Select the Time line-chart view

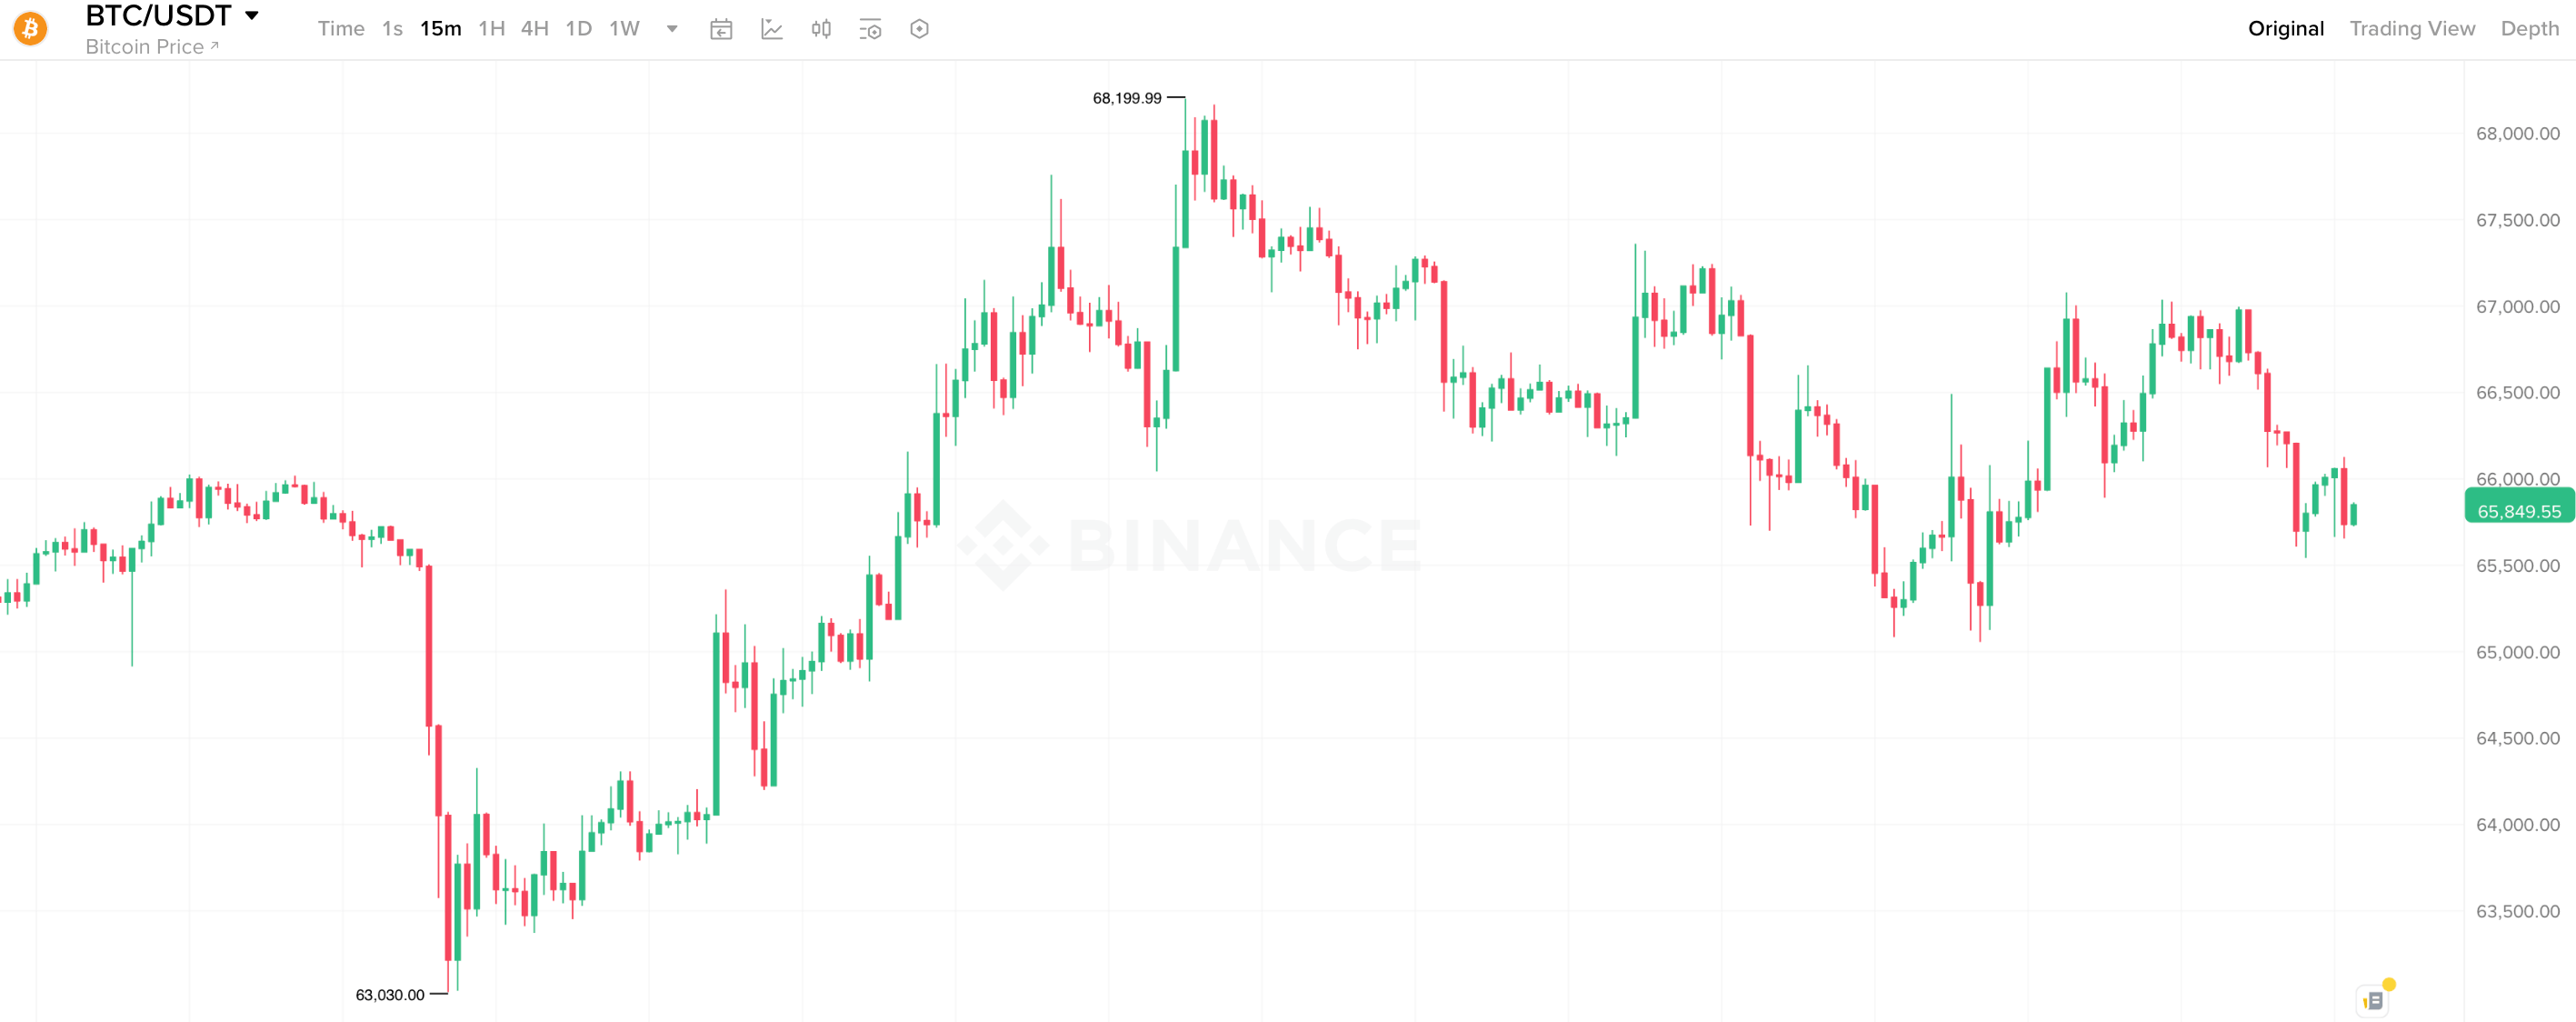[341, 29]
